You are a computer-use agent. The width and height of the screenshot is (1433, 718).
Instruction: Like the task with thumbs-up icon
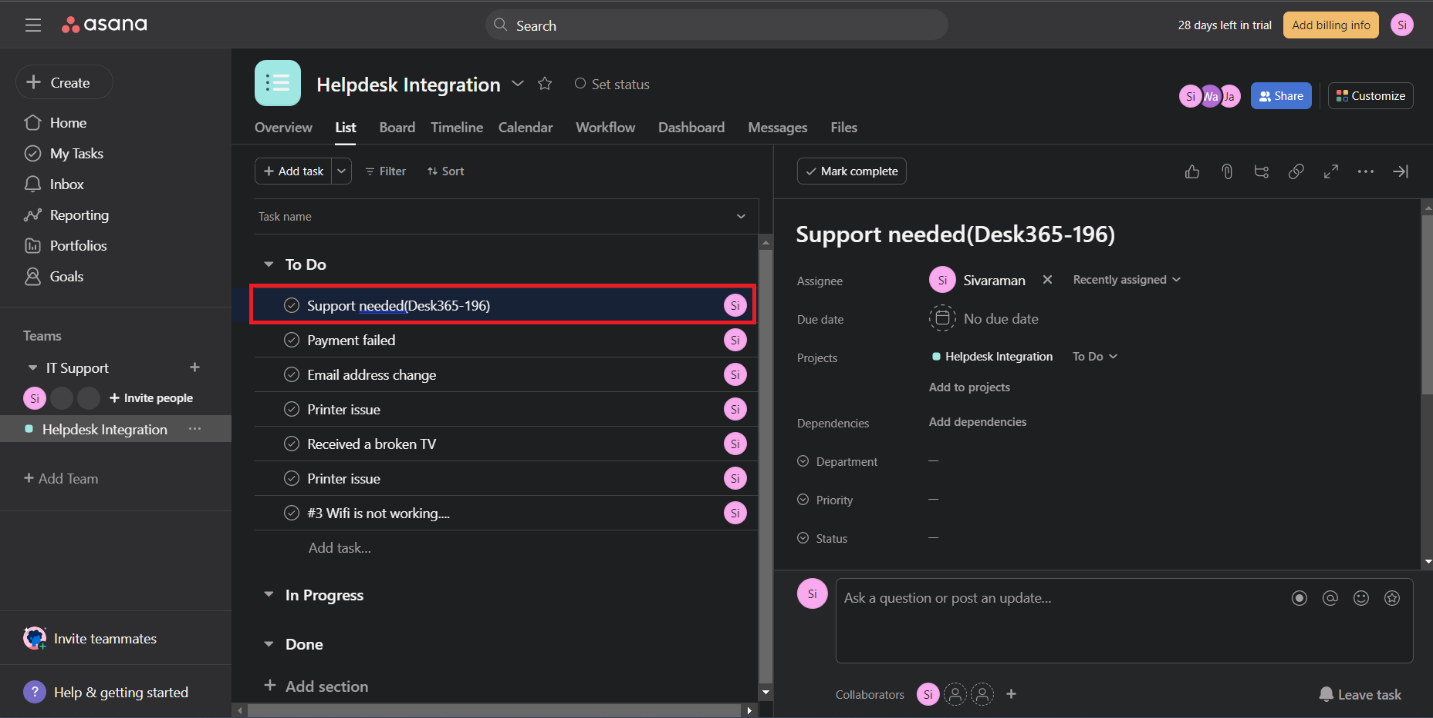1192,171
